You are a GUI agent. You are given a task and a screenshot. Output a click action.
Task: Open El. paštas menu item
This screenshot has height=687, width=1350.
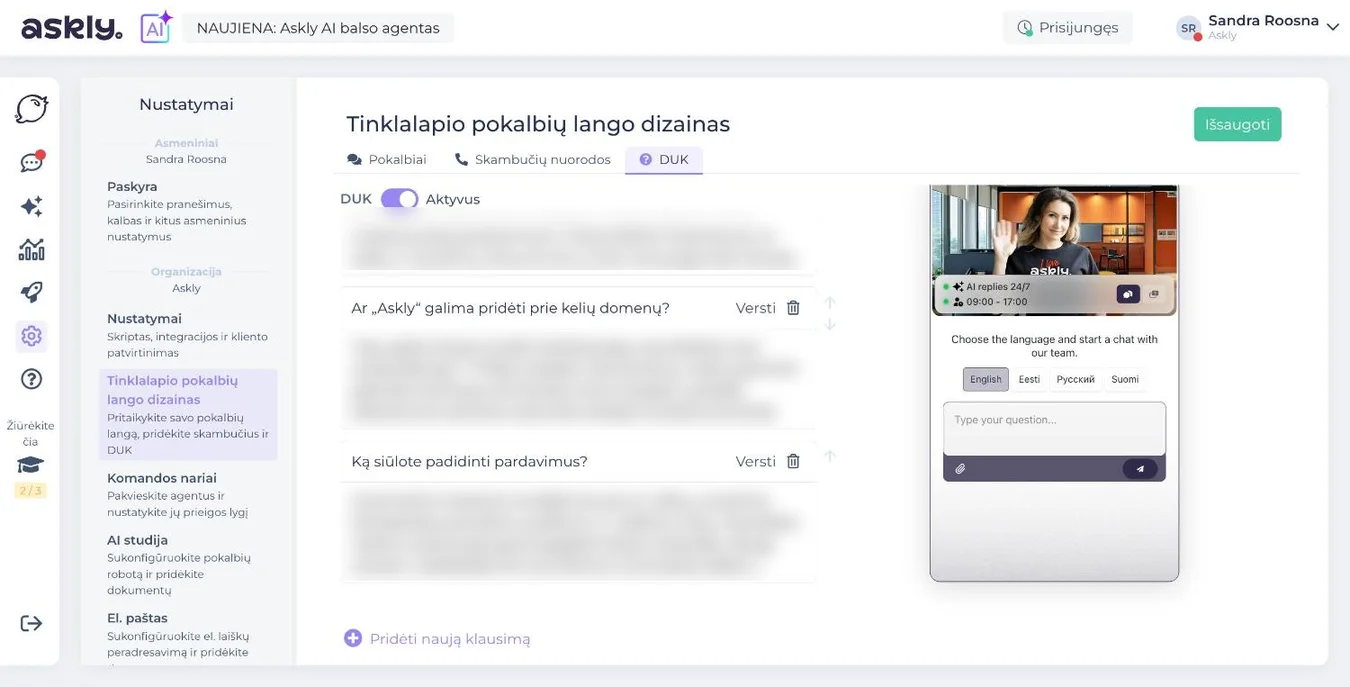(187, 635)
